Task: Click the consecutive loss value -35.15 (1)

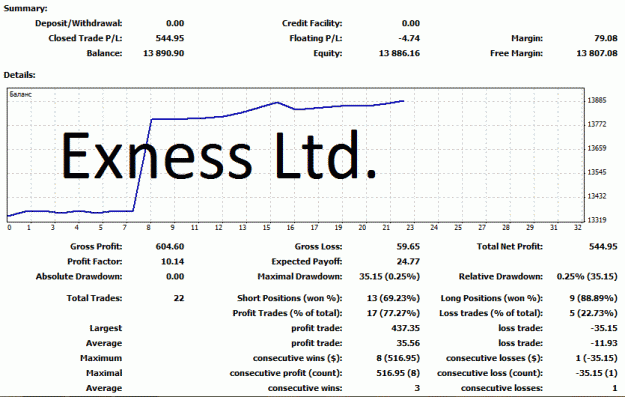Action: pos(596,373)
